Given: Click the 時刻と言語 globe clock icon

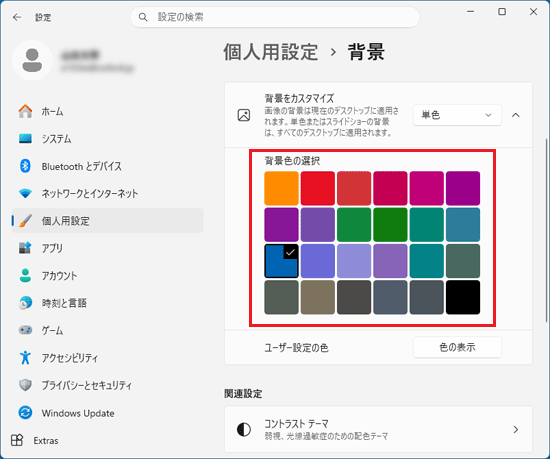Looking at the screenshot, I should click(x=25, y=303).
